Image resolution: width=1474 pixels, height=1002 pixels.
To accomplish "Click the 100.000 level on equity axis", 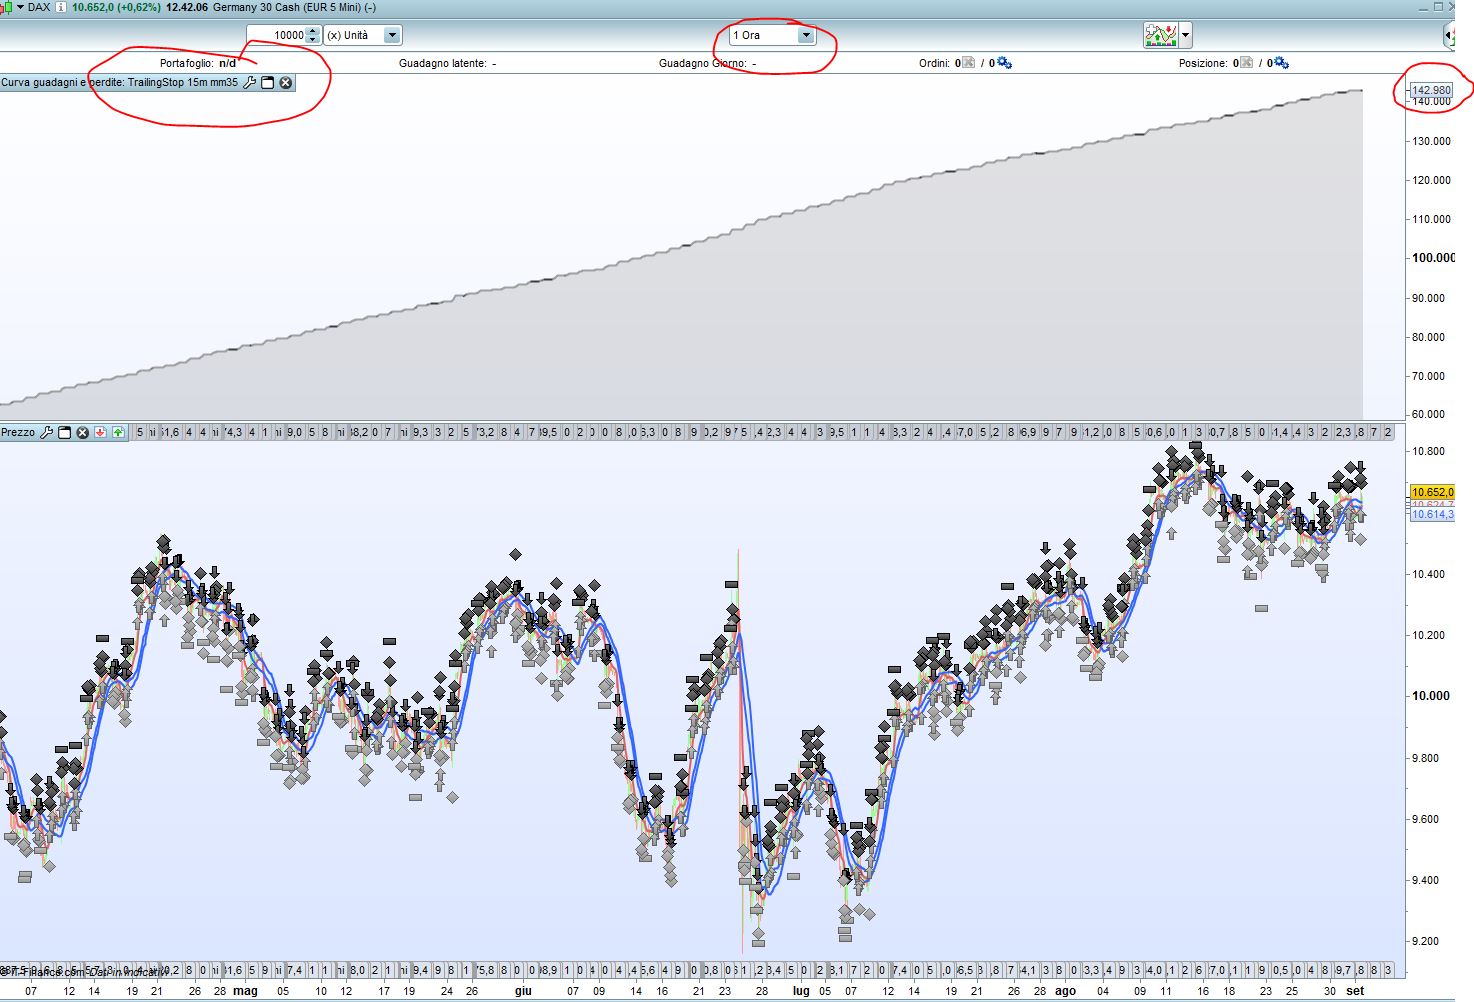I will (1433, 258).
